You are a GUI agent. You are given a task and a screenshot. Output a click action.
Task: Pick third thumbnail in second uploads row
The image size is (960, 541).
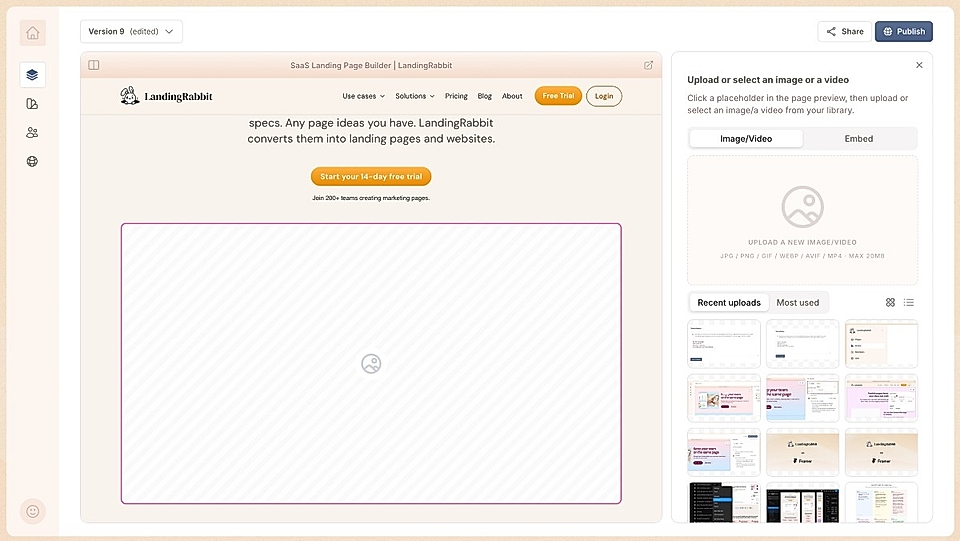click(x=881, y=398)
